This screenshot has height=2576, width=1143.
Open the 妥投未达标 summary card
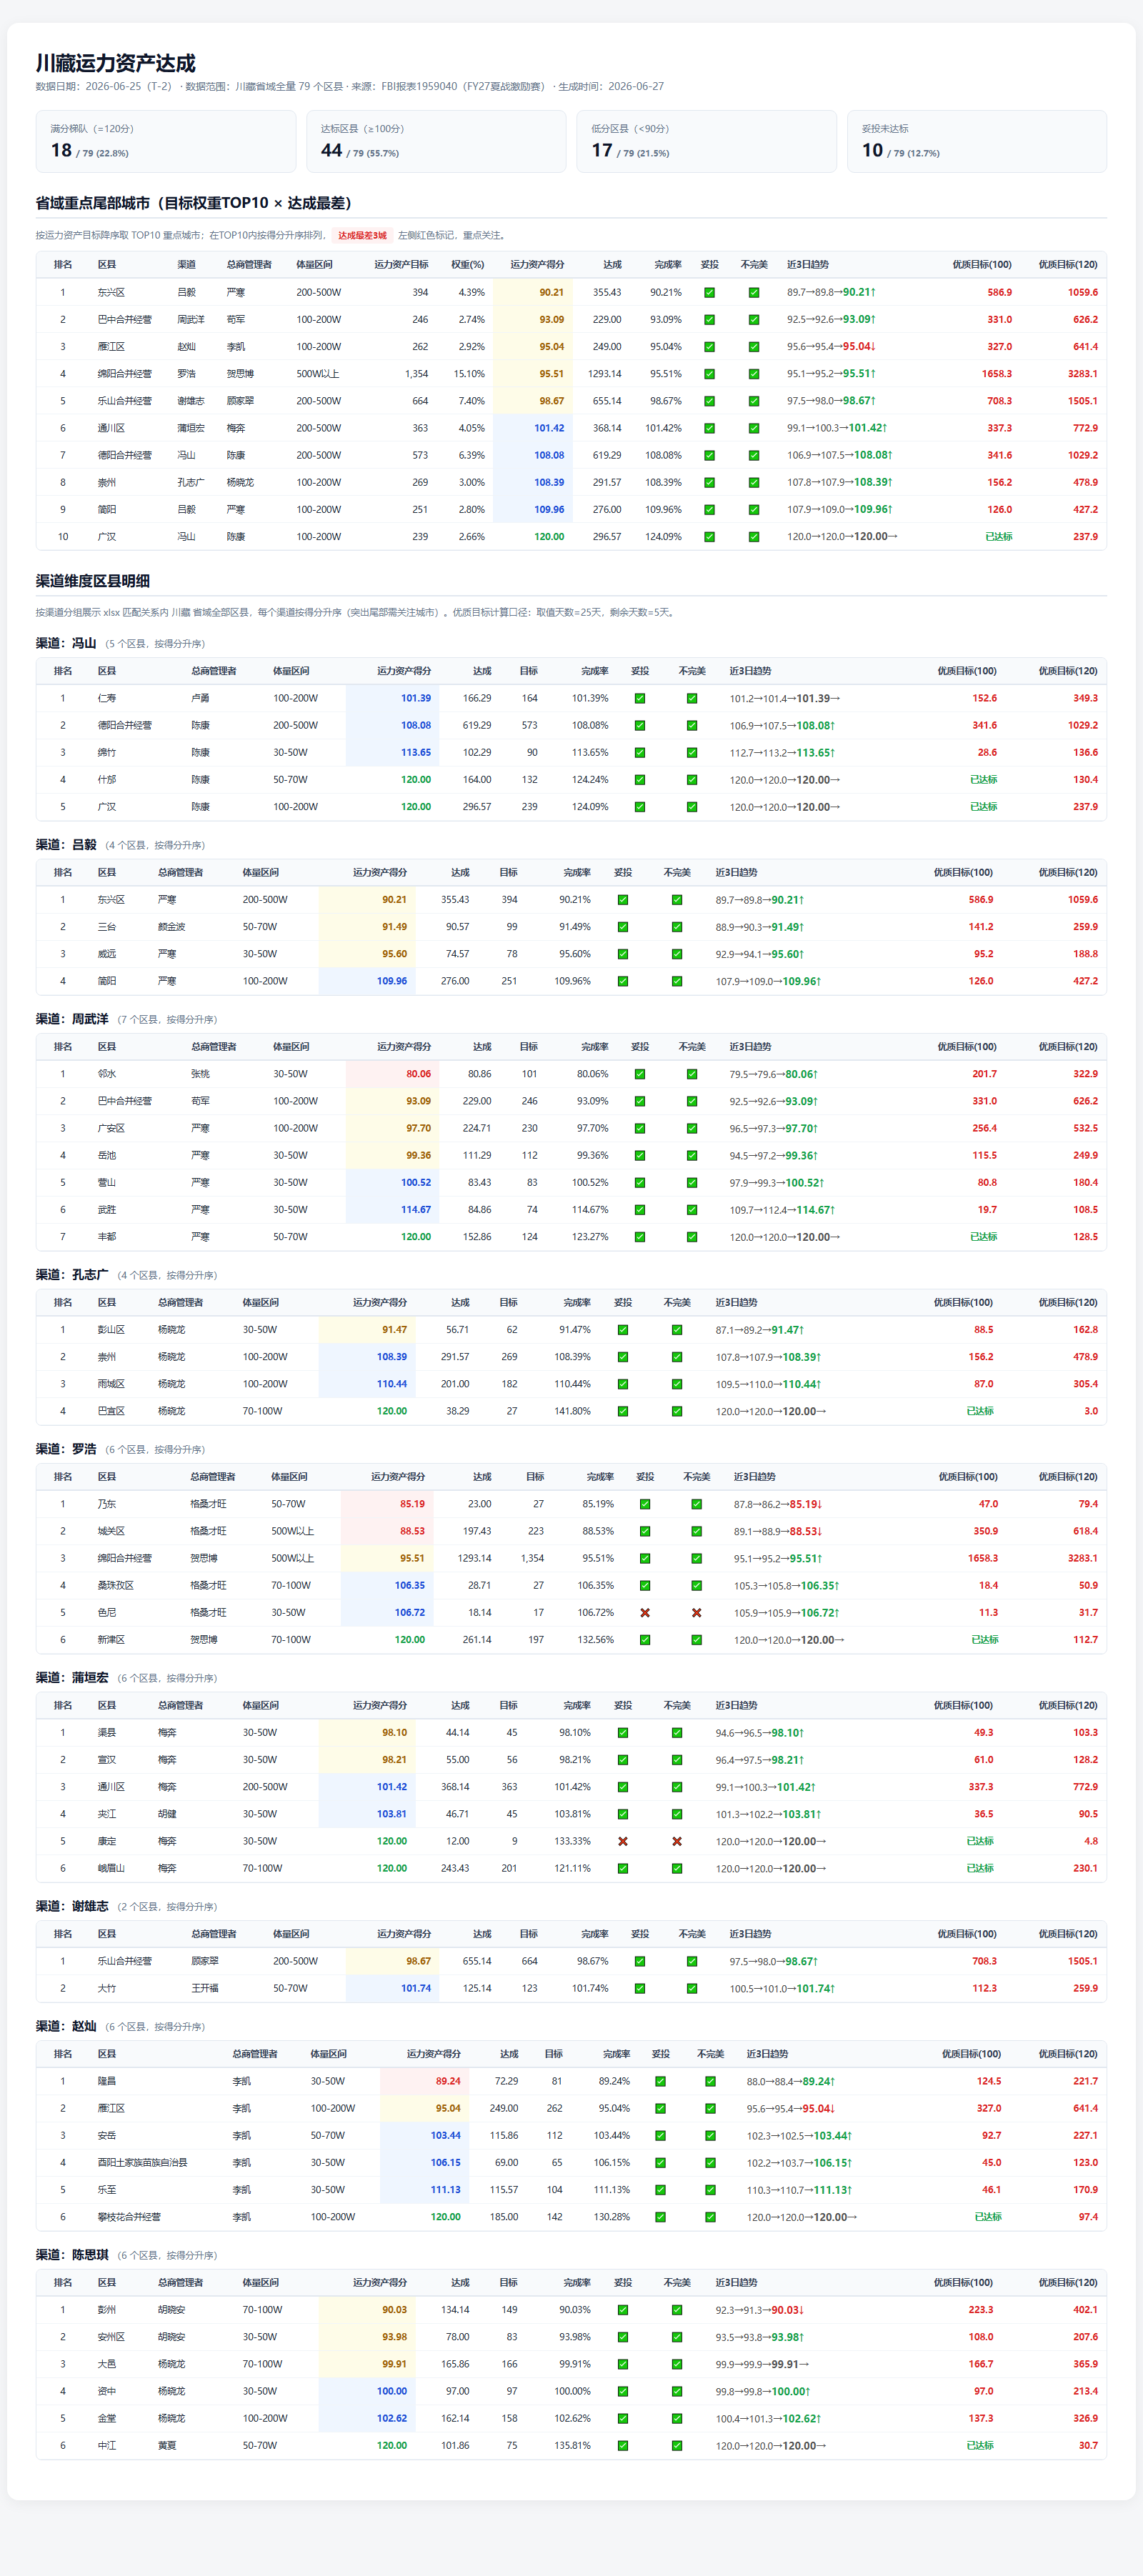coord(977,141)
